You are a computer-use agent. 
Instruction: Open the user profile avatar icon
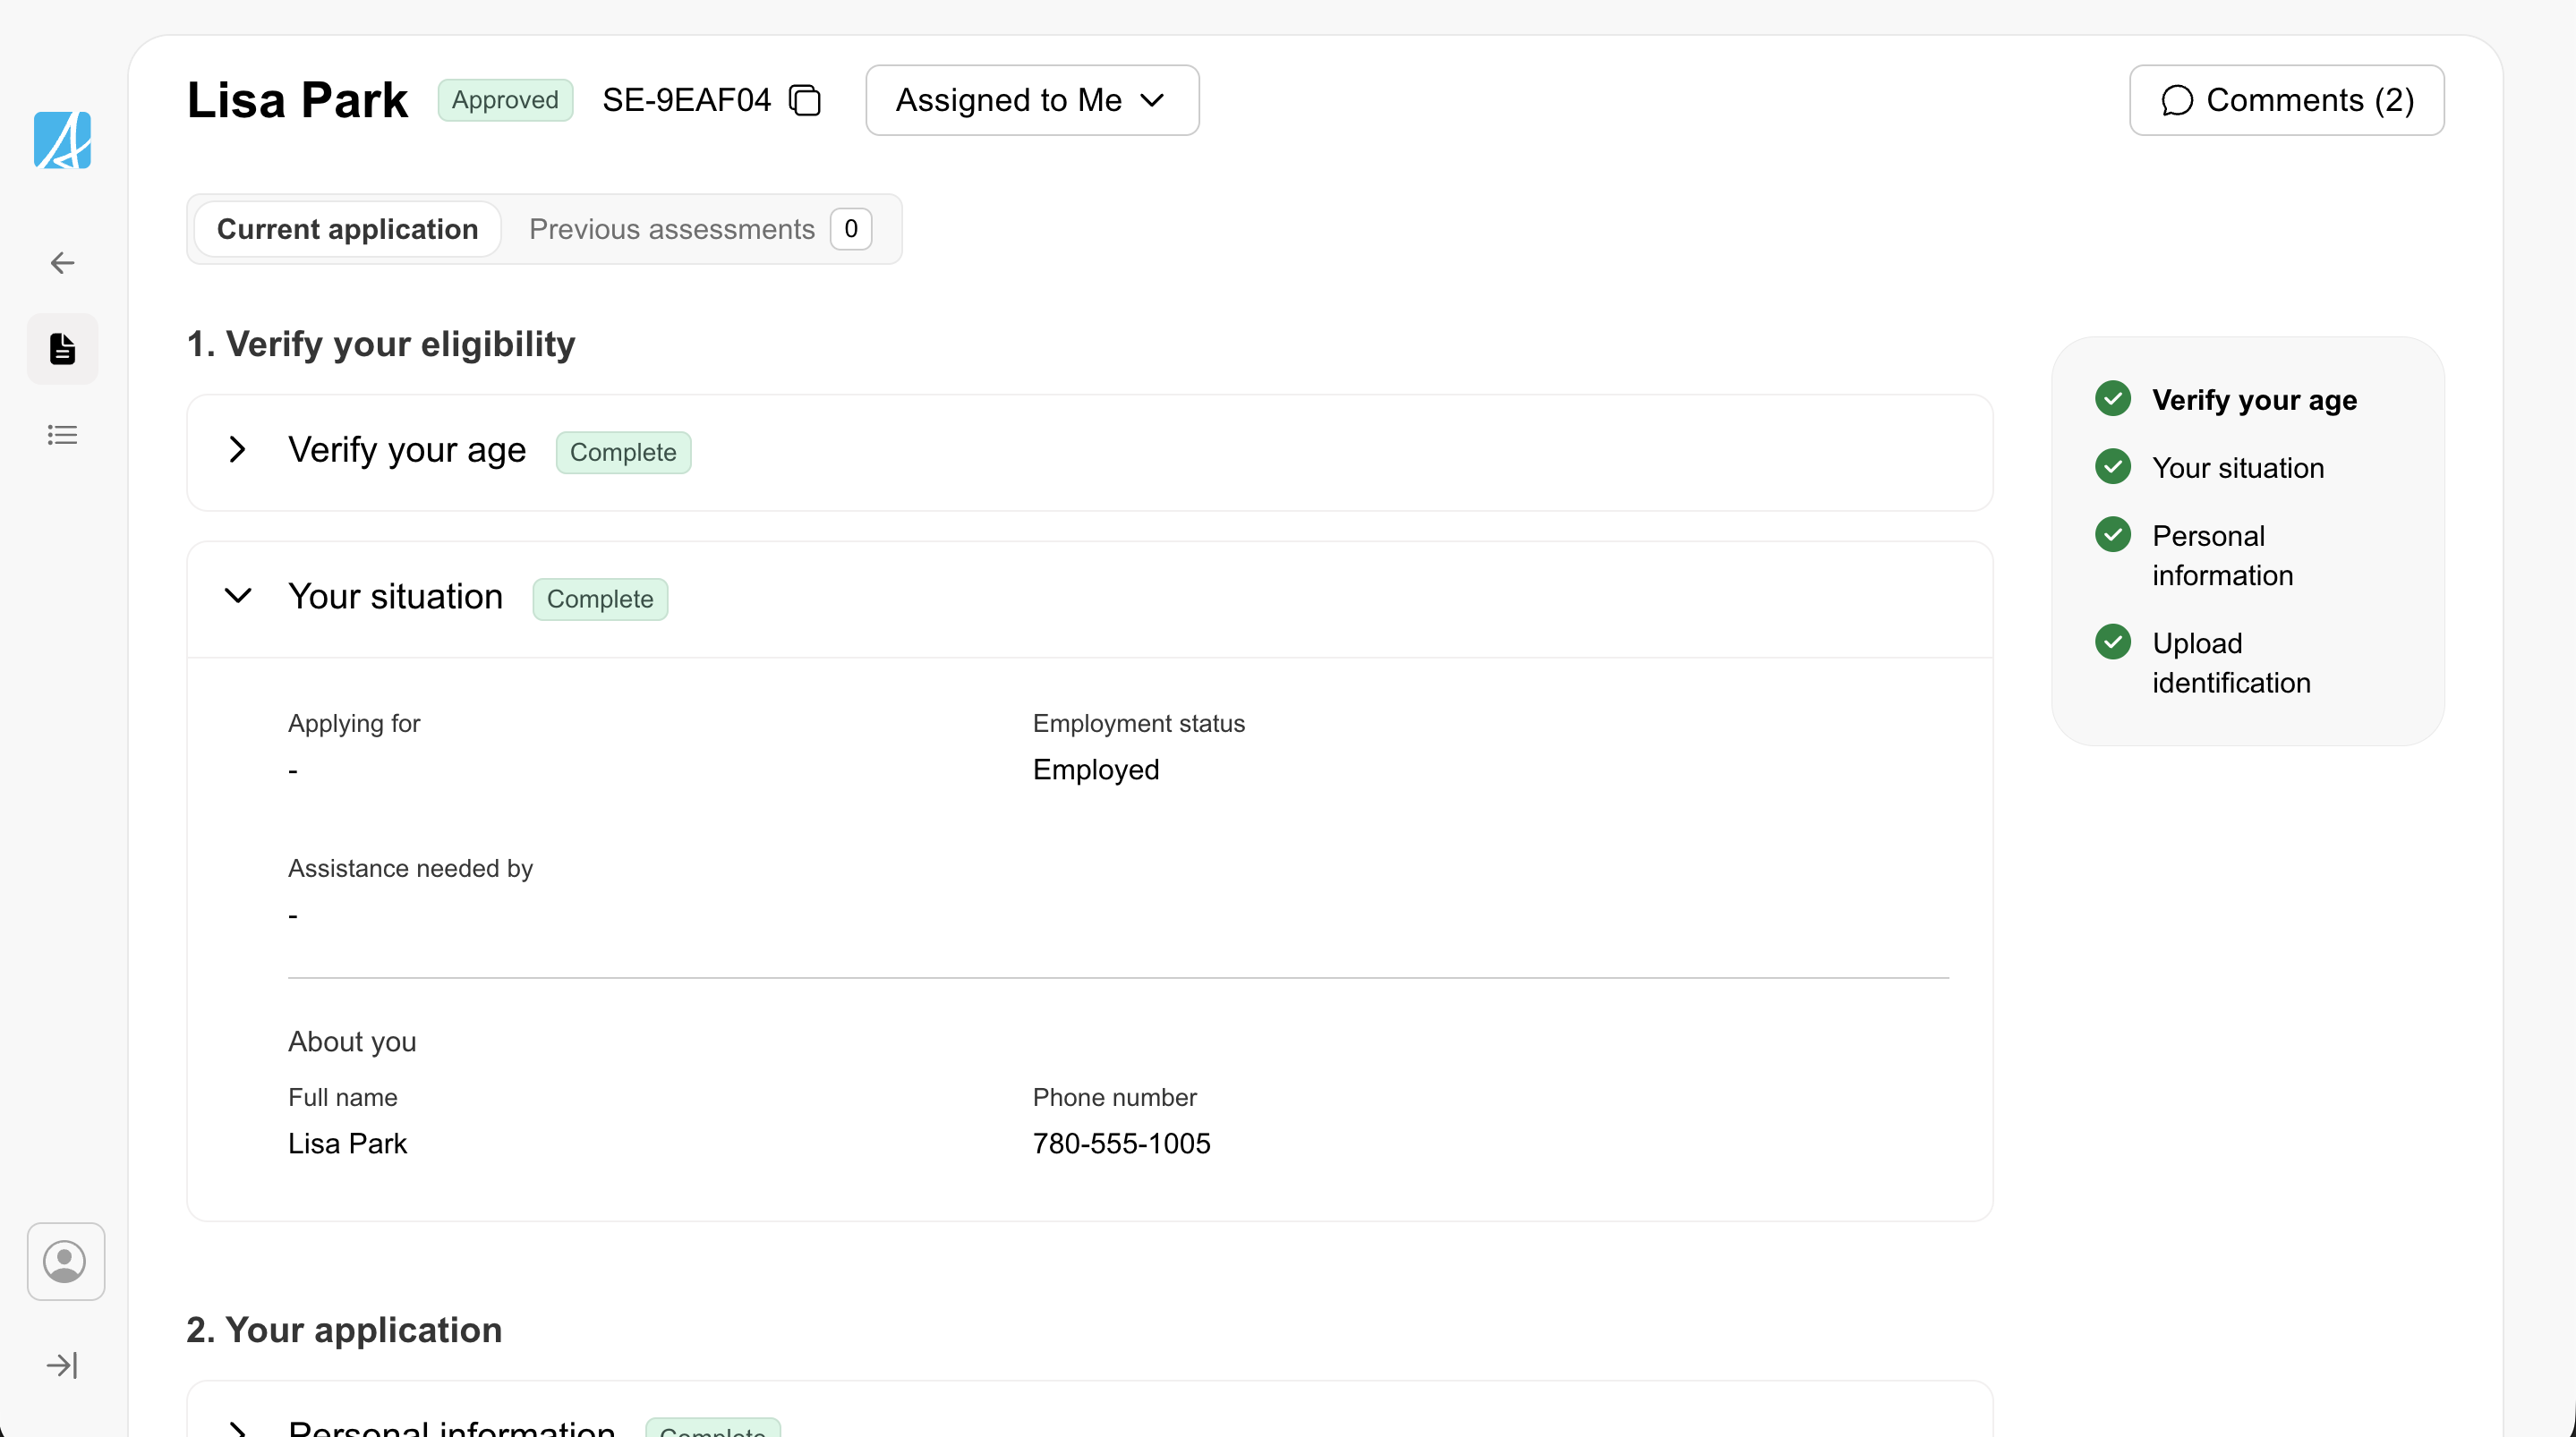pyautogui.click(x=65, y=1261)
